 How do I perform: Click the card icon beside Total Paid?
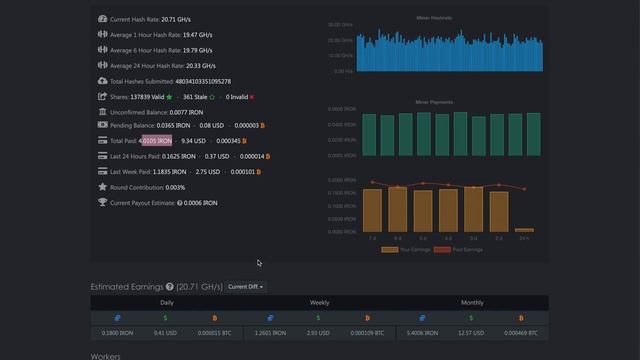click(x=102, y=140)
